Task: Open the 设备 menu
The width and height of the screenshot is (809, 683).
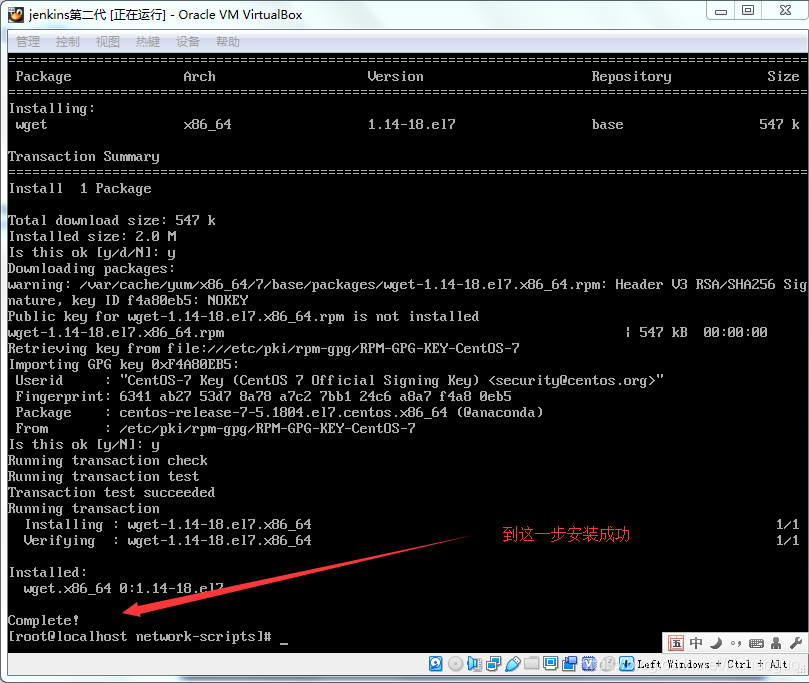Action: coord(187,42)
